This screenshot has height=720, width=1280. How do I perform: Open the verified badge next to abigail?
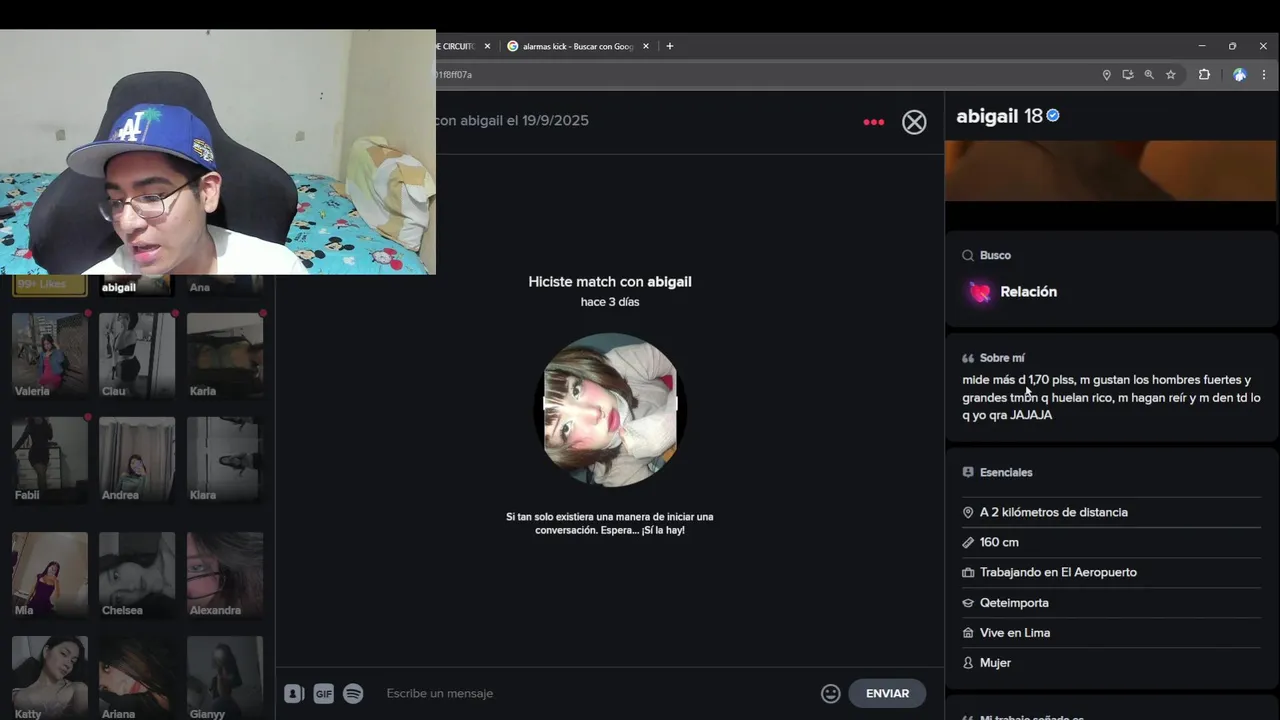pos(1053,116)
